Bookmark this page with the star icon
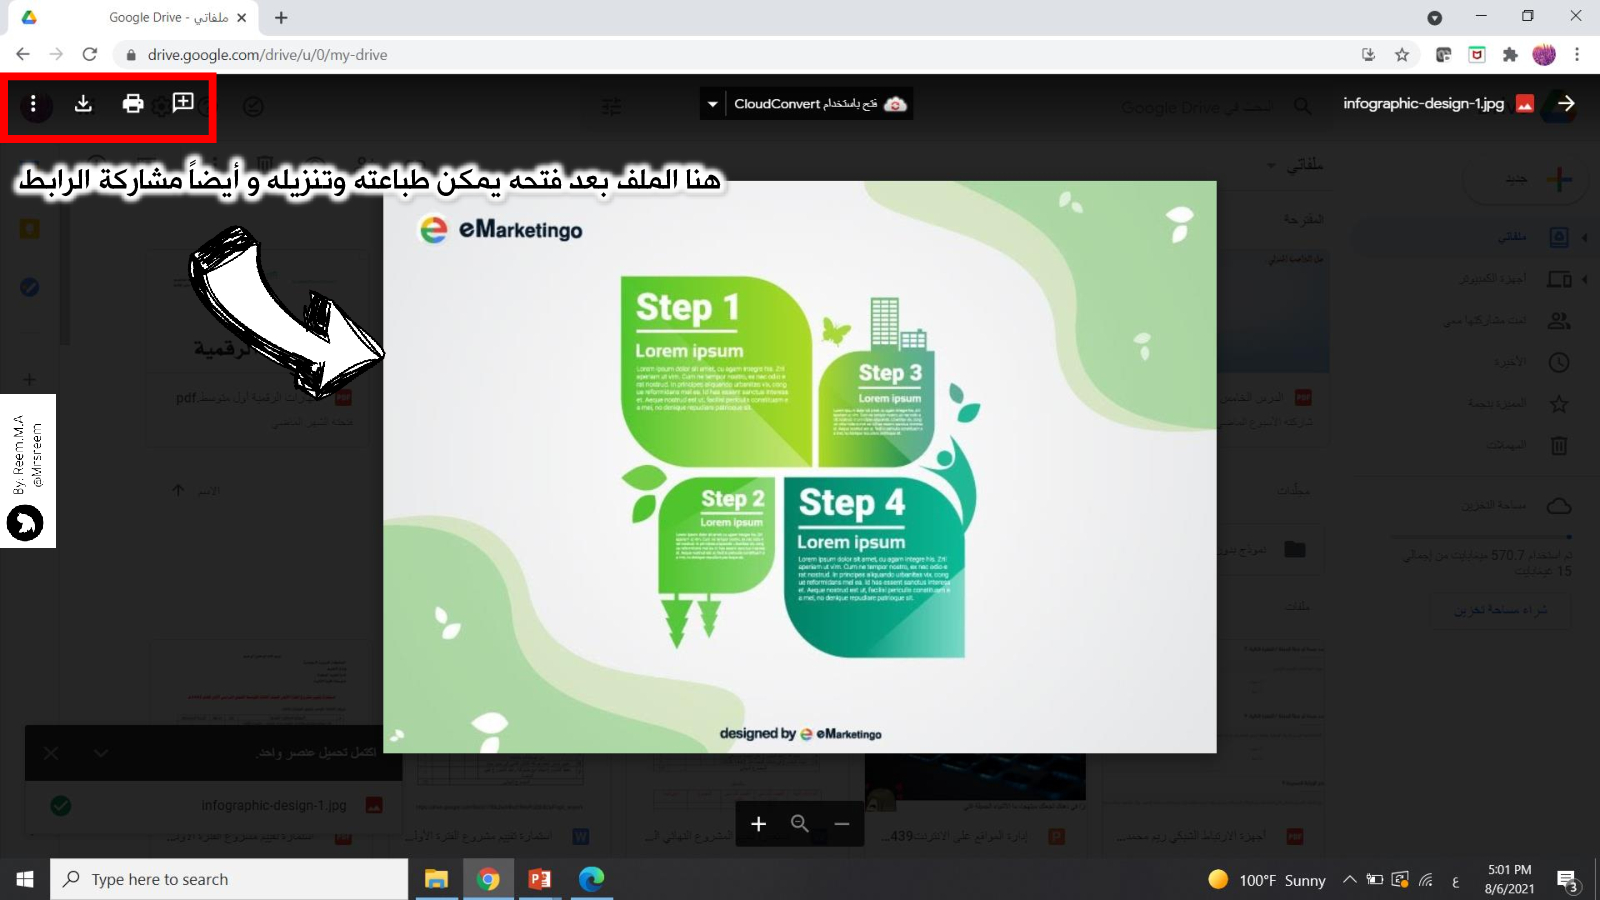 click(x=1402, y=55)
